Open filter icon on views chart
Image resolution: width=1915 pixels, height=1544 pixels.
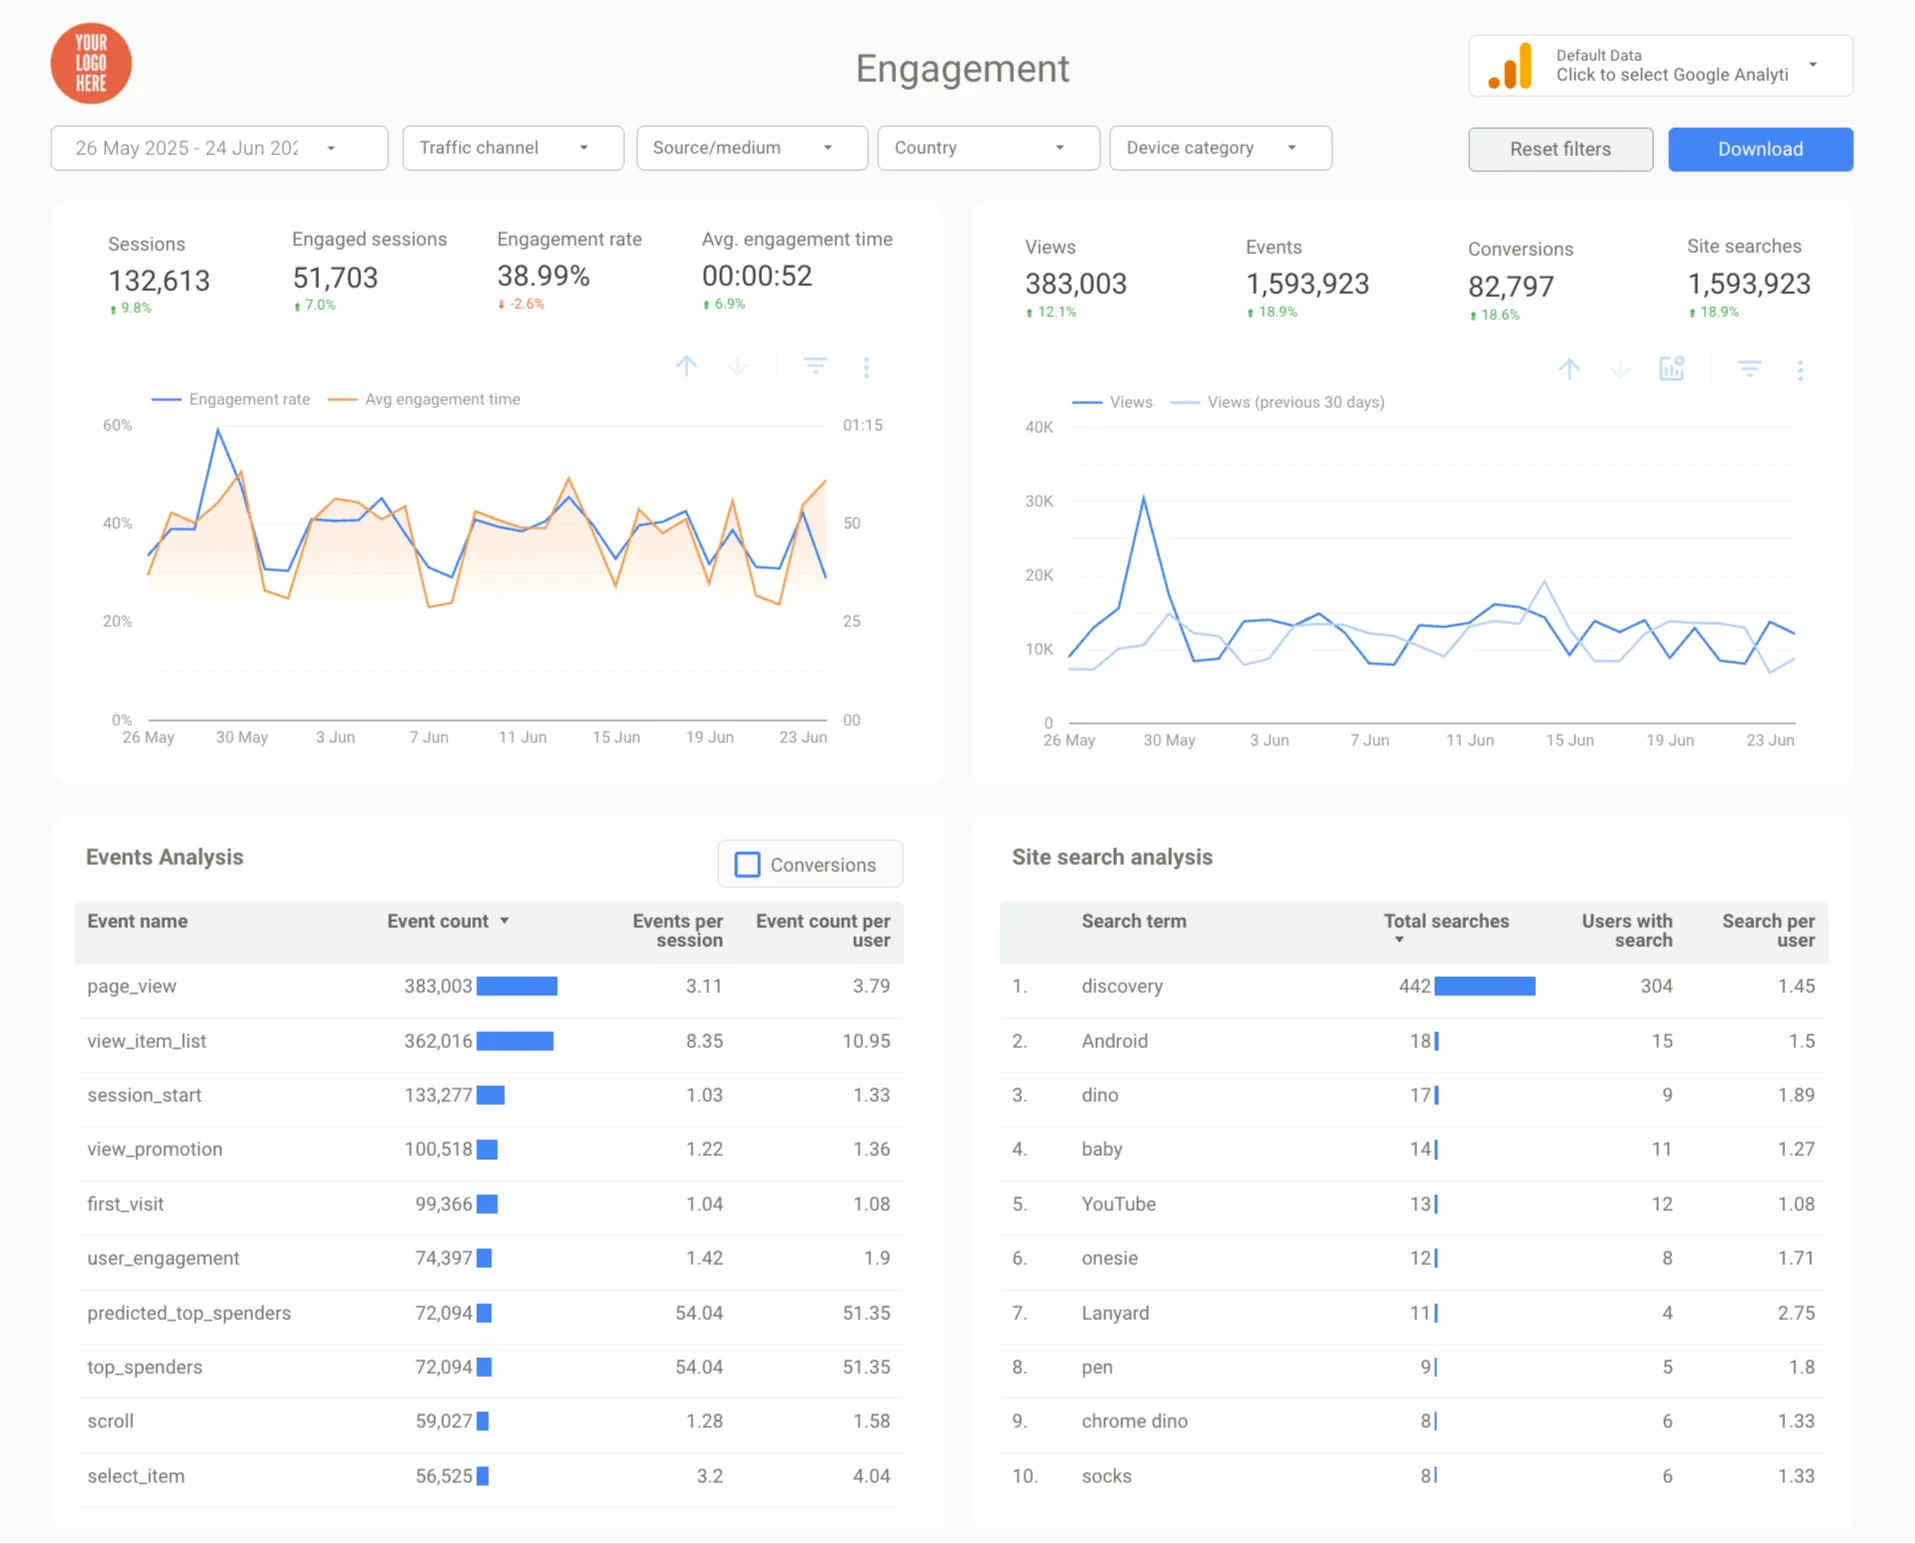(1749, 370)
